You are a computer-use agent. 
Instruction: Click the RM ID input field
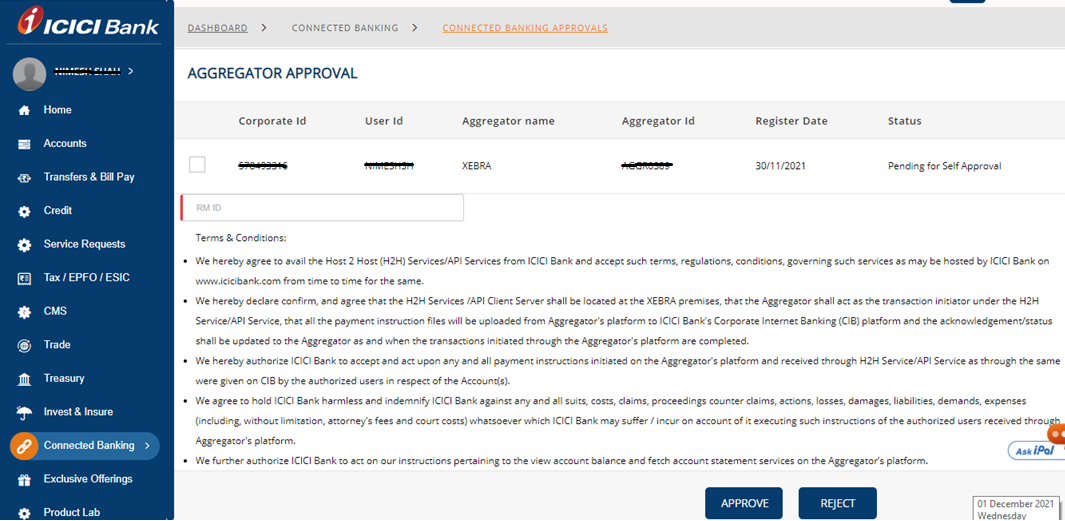point(323,207)
